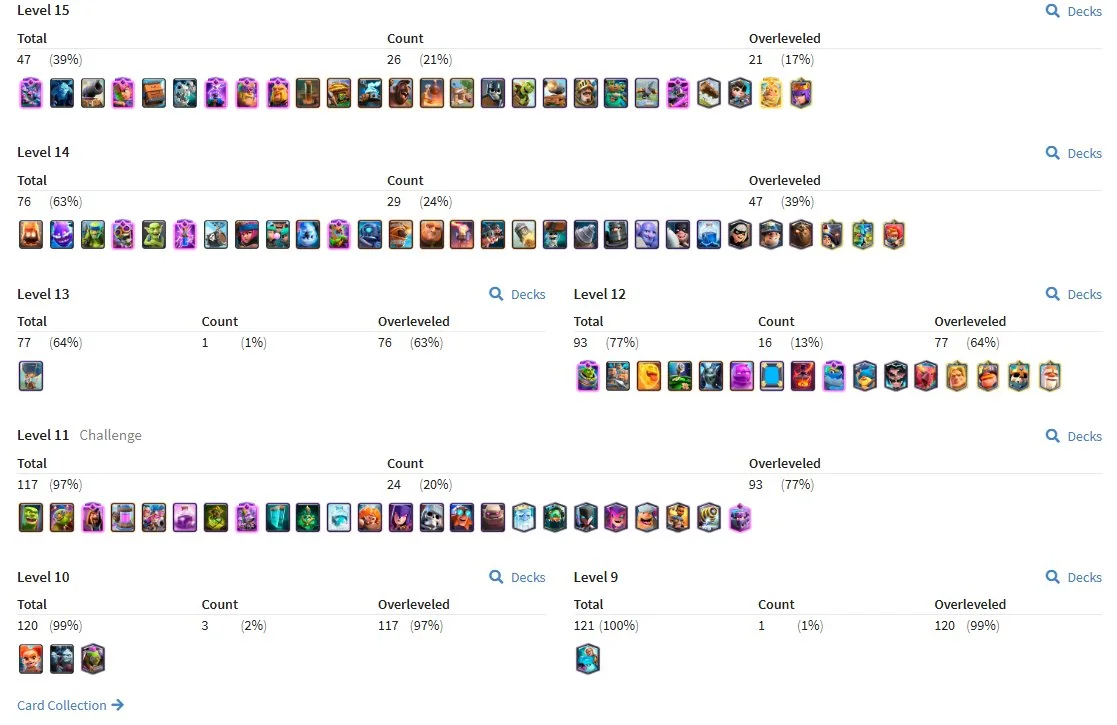Click the Level 13 Decks link
Image resolution: width=1117 pixels, height=725 pixels.
coord(518,295)
